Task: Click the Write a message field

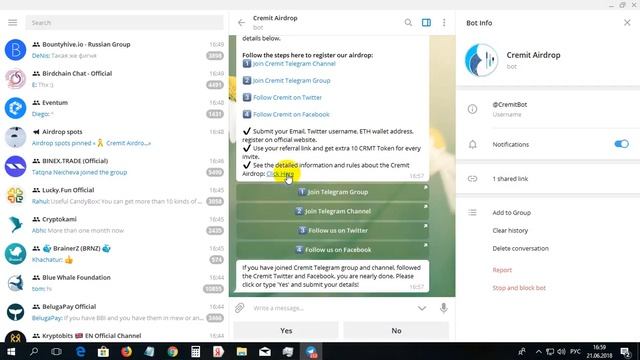Action: click(331, 308)
